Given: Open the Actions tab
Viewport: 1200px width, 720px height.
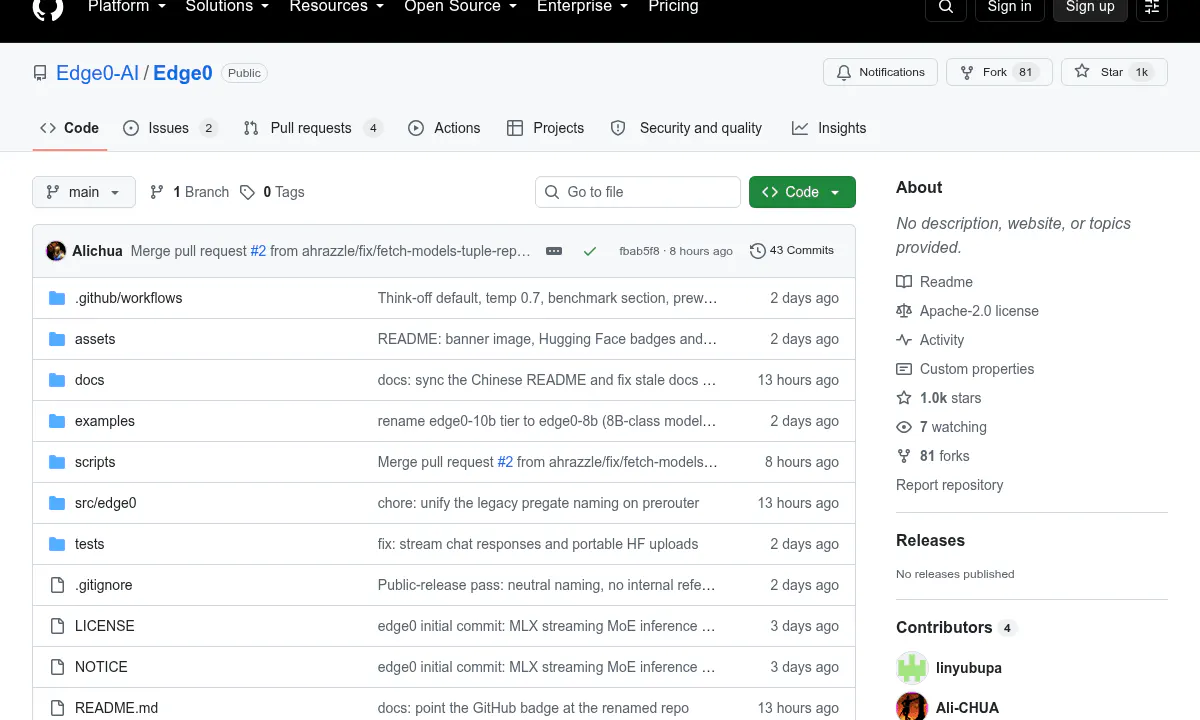Looking at the screenshot, I should point(444,128).
